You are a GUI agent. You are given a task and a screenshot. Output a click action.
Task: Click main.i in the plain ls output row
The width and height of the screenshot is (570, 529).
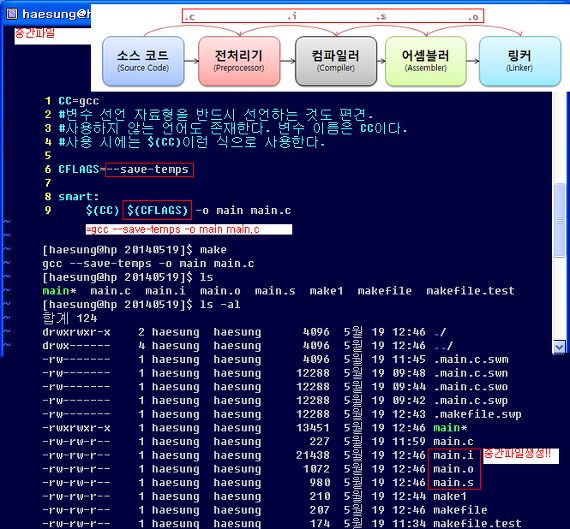tap(165, 291)
